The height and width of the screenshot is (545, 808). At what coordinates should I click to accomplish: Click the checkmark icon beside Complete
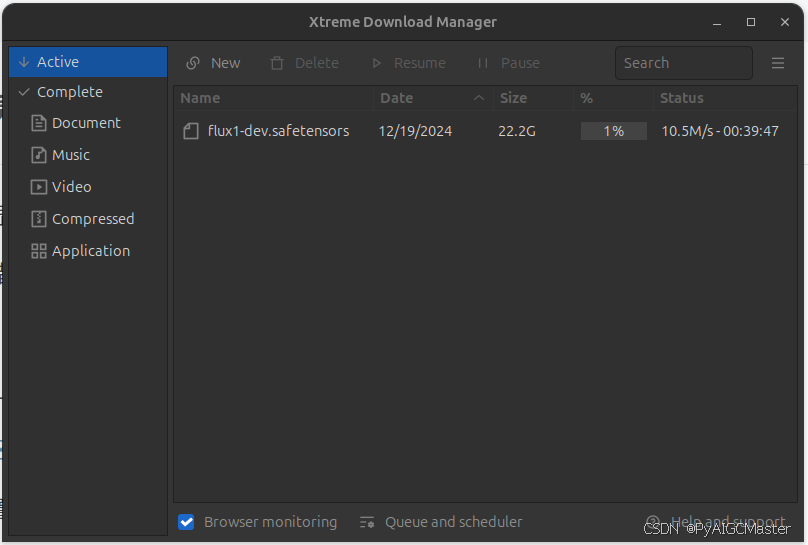point(24,92)
